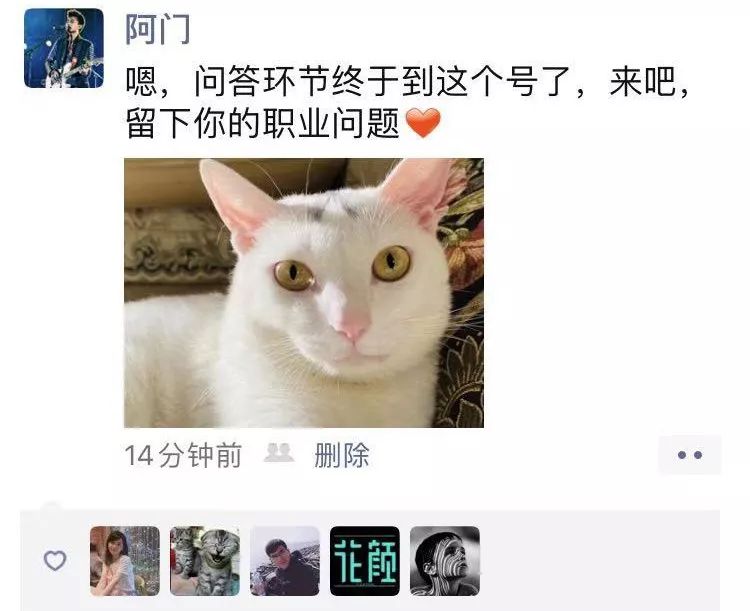Open the 阿门 username profile link
This screenshot has width=750, height=611.
point(157,29)
